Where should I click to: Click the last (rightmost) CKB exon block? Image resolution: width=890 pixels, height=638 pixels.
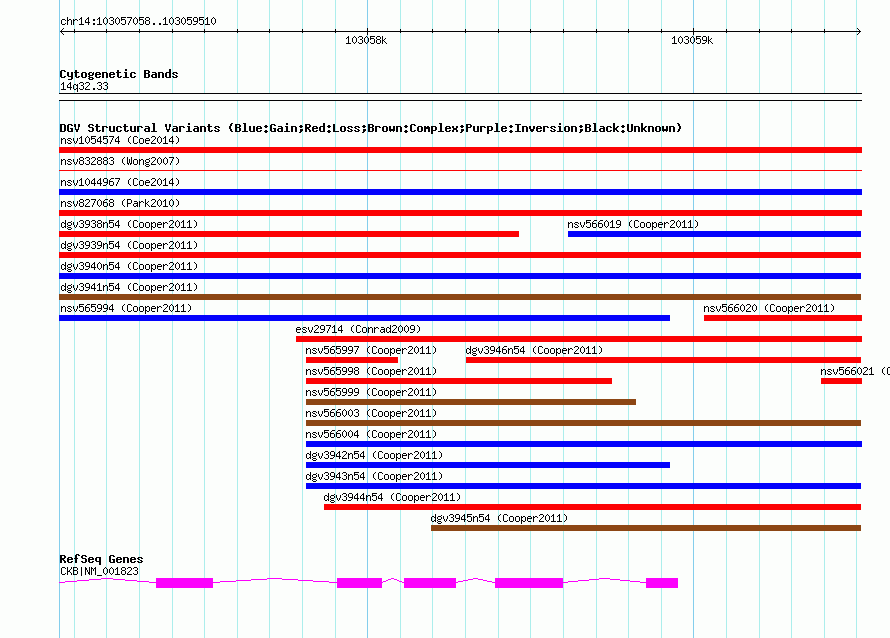point(662,583)
